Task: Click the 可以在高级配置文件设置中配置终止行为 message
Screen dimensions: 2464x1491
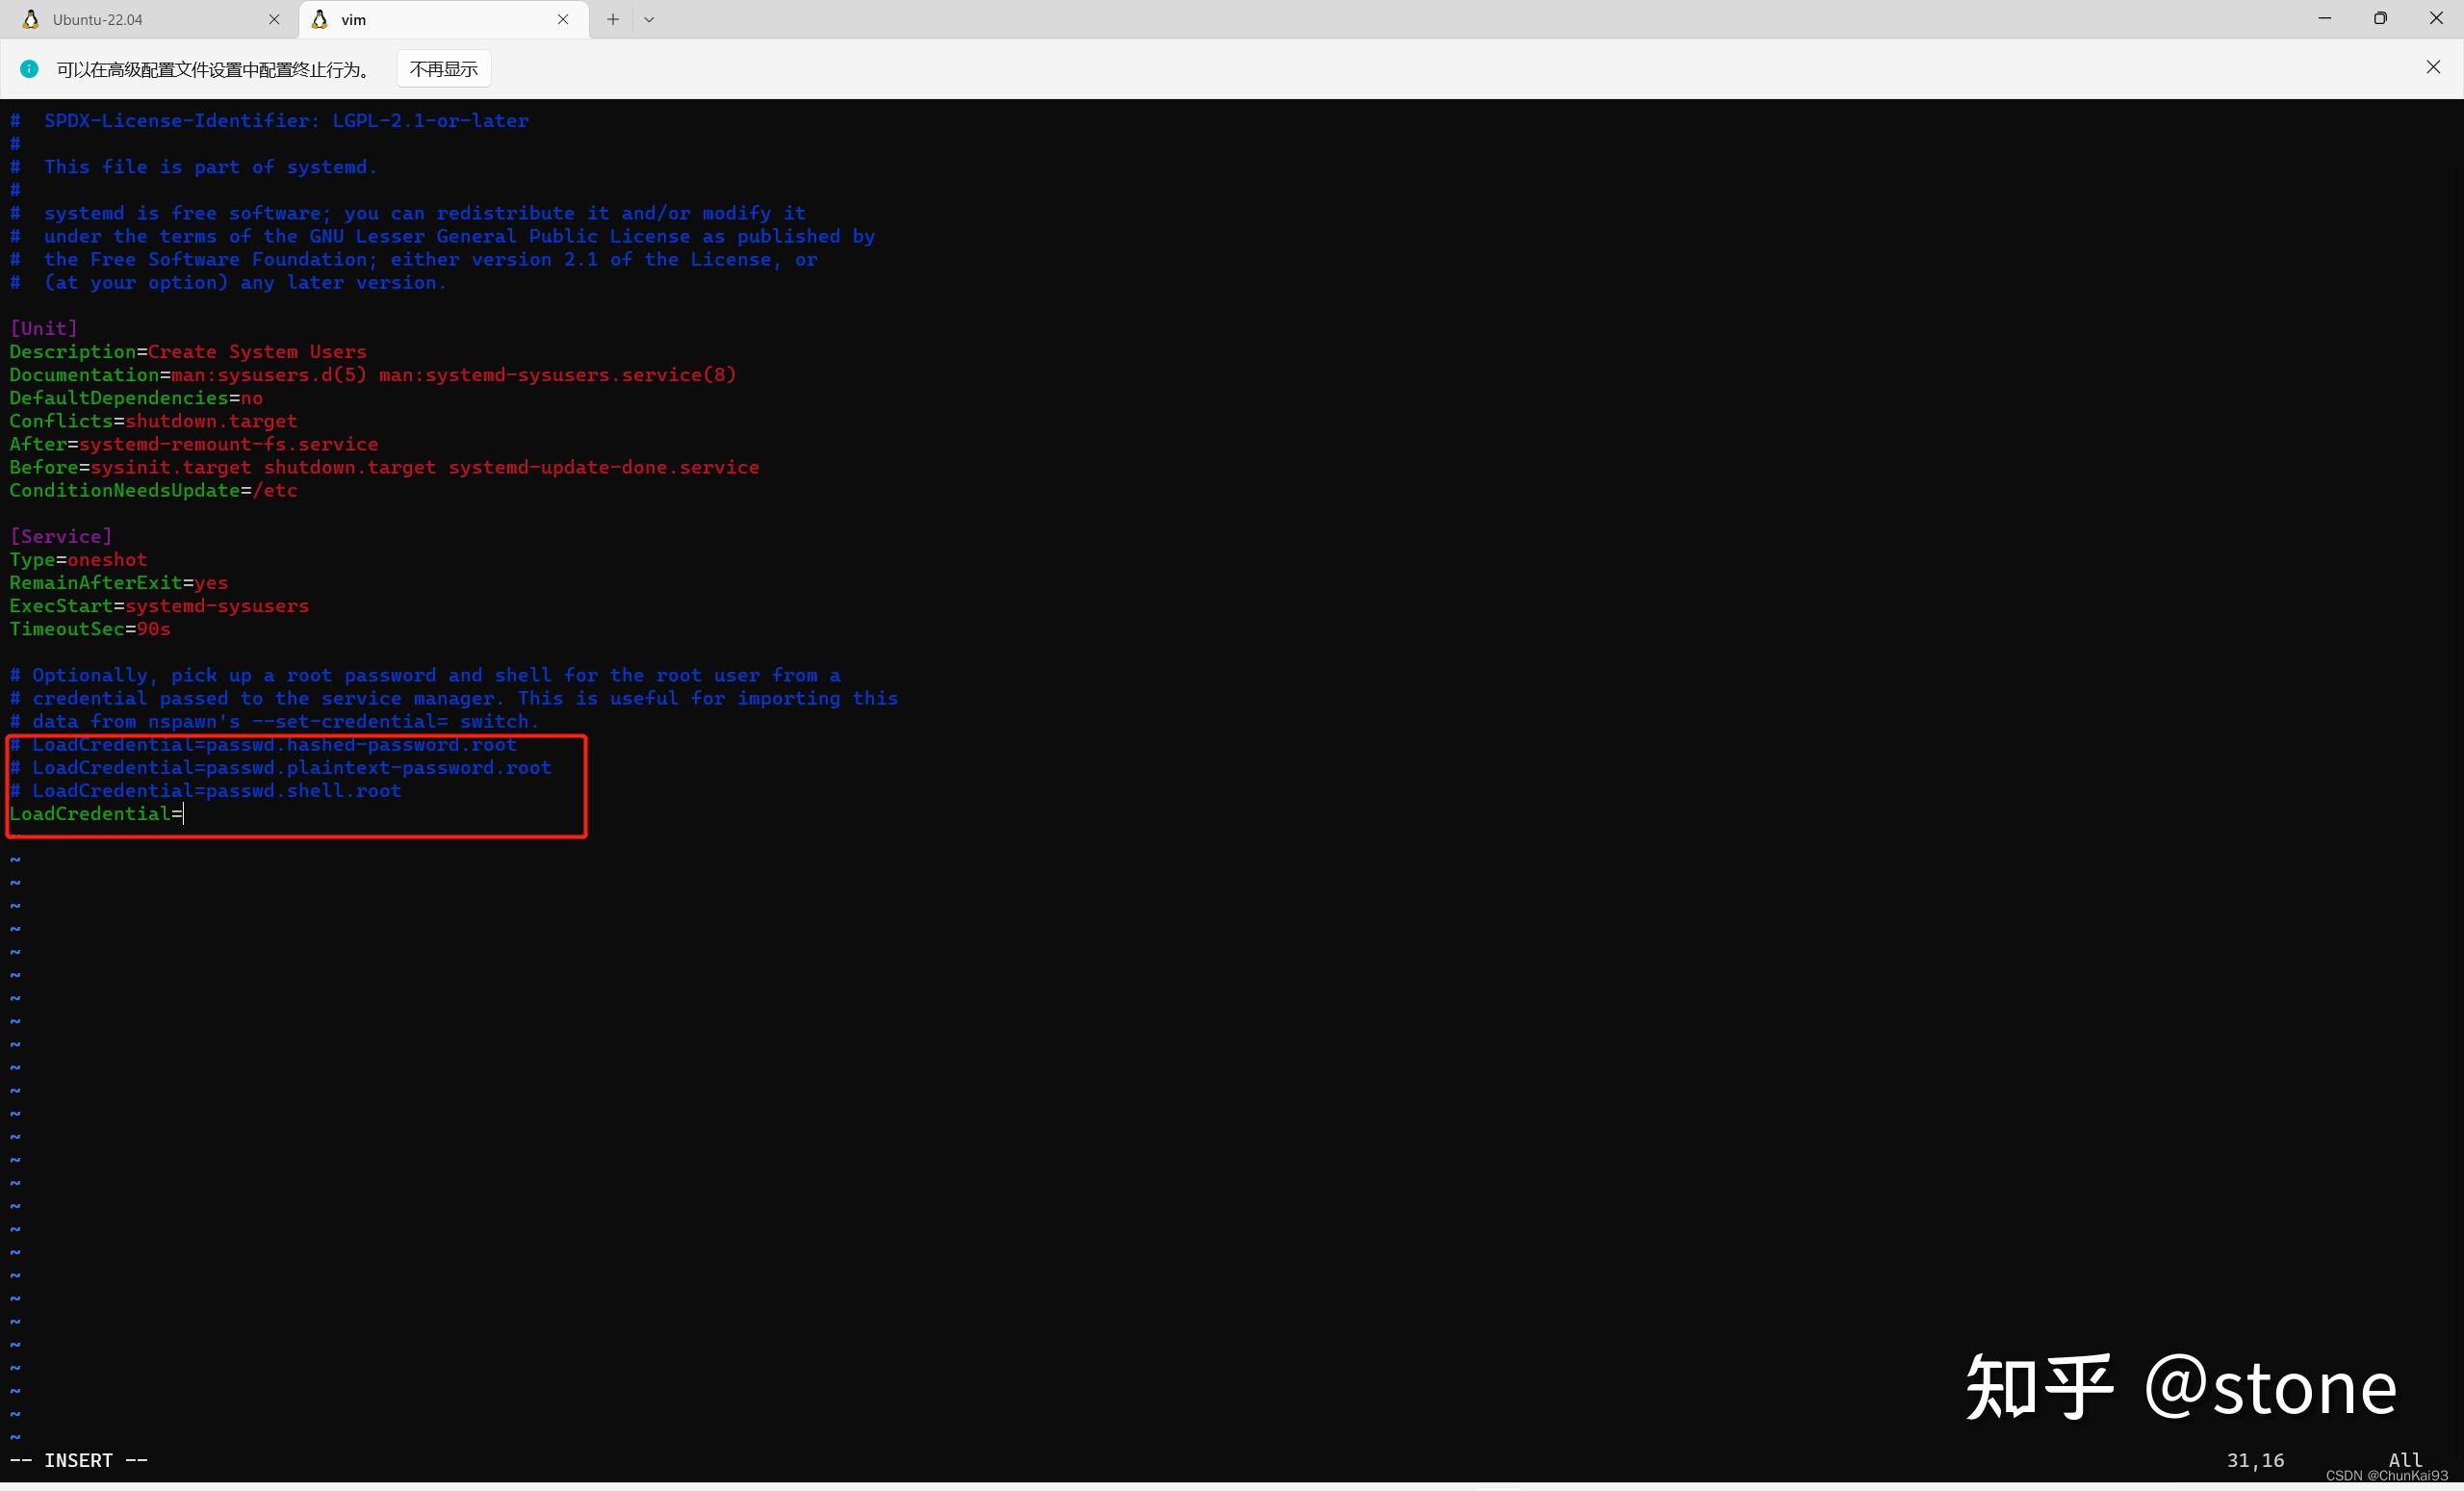Action: pos(216,69)
